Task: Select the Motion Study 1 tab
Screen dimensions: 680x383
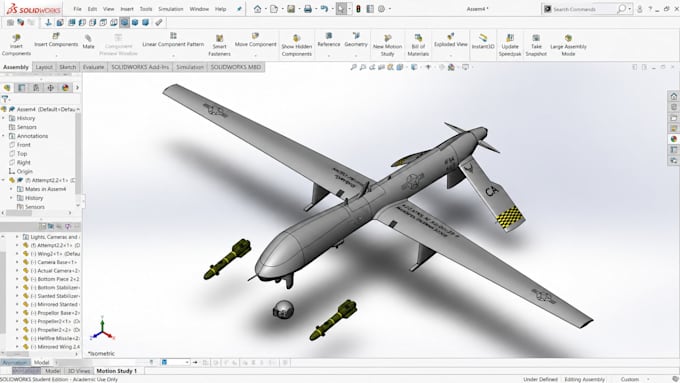Action: [116, 371]
